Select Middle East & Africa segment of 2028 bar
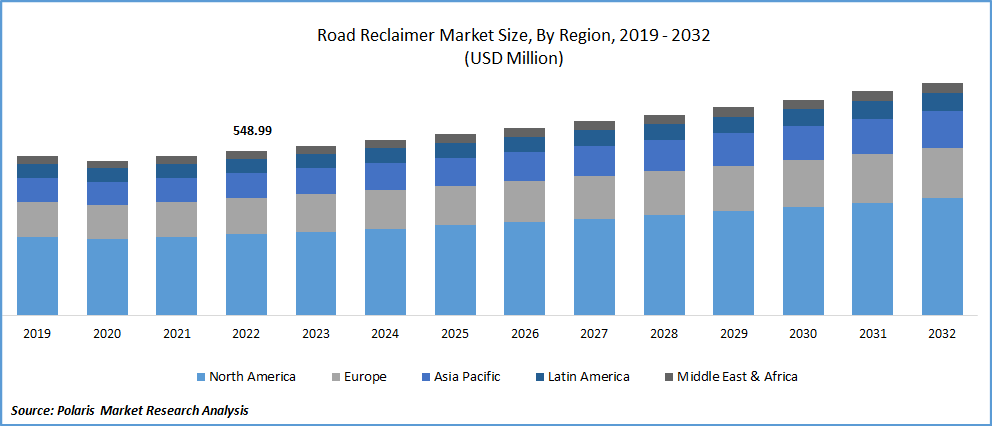 pyautogui.click(x=664, y=119)
